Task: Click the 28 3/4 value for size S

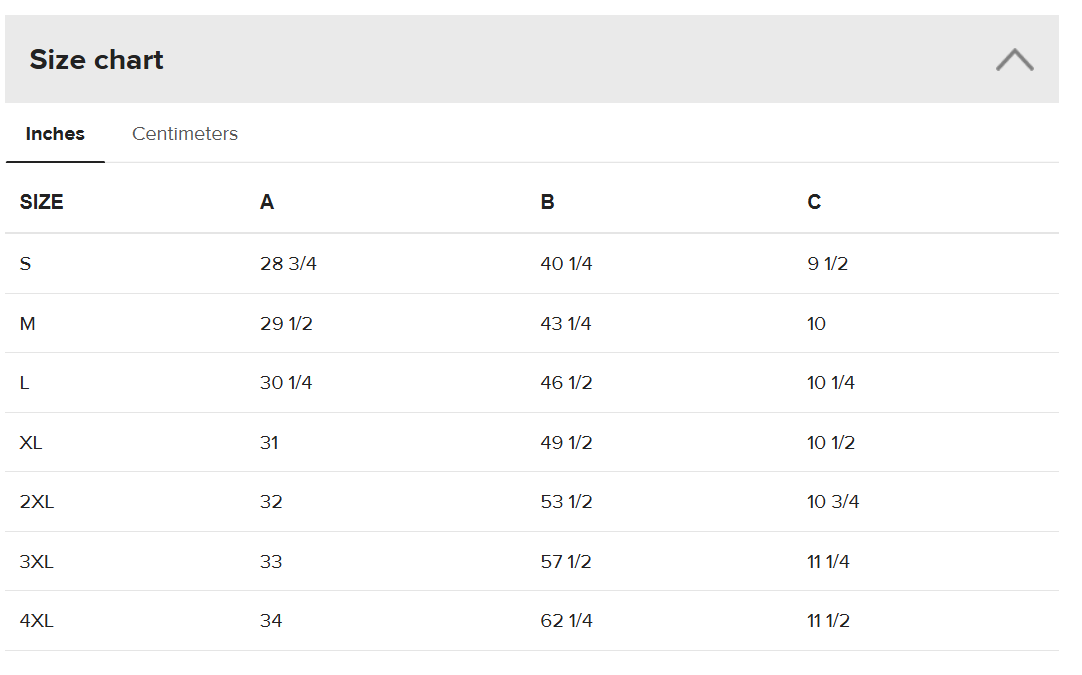Action: (288, 264)
